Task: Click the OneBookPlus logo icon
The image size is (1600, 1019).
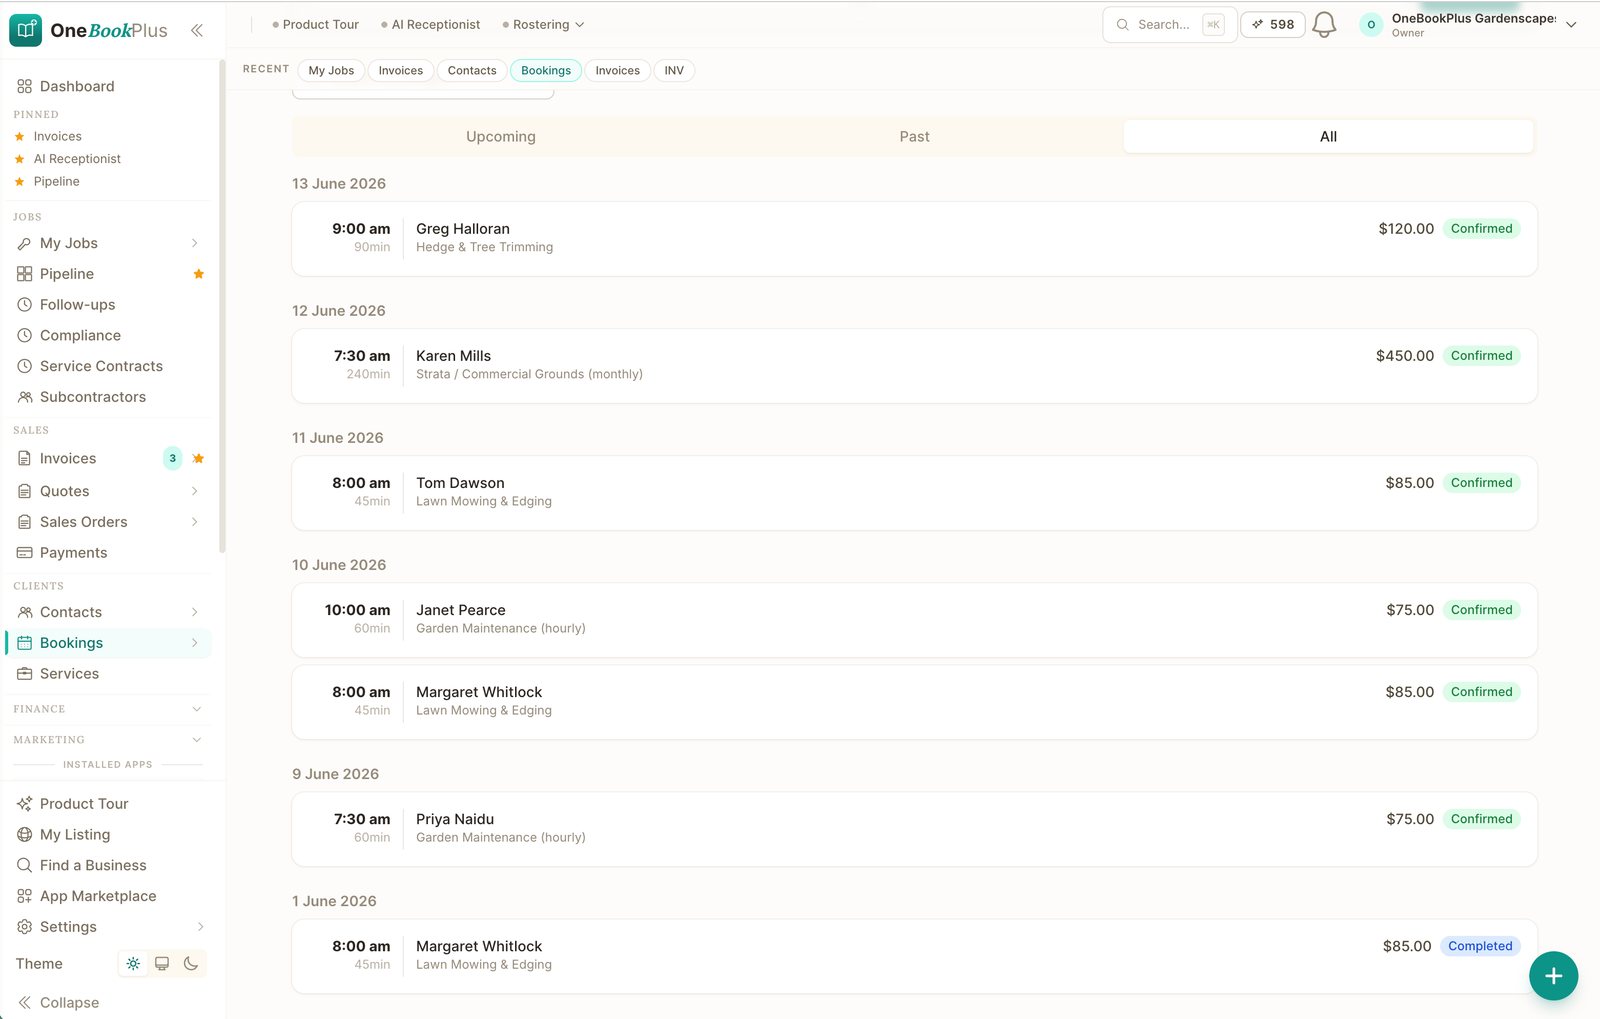Action: (x=26, y=30)
